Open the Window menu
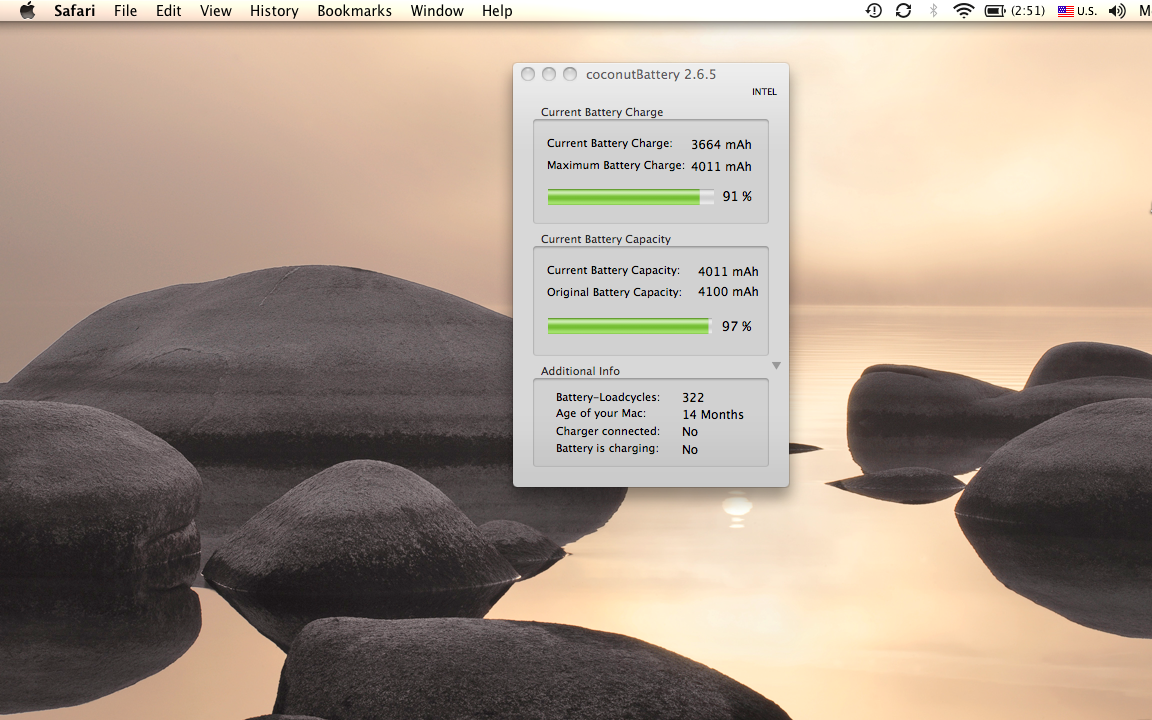Image resolution: width=1152 pixels, height=720 pixels. point(436,10)
